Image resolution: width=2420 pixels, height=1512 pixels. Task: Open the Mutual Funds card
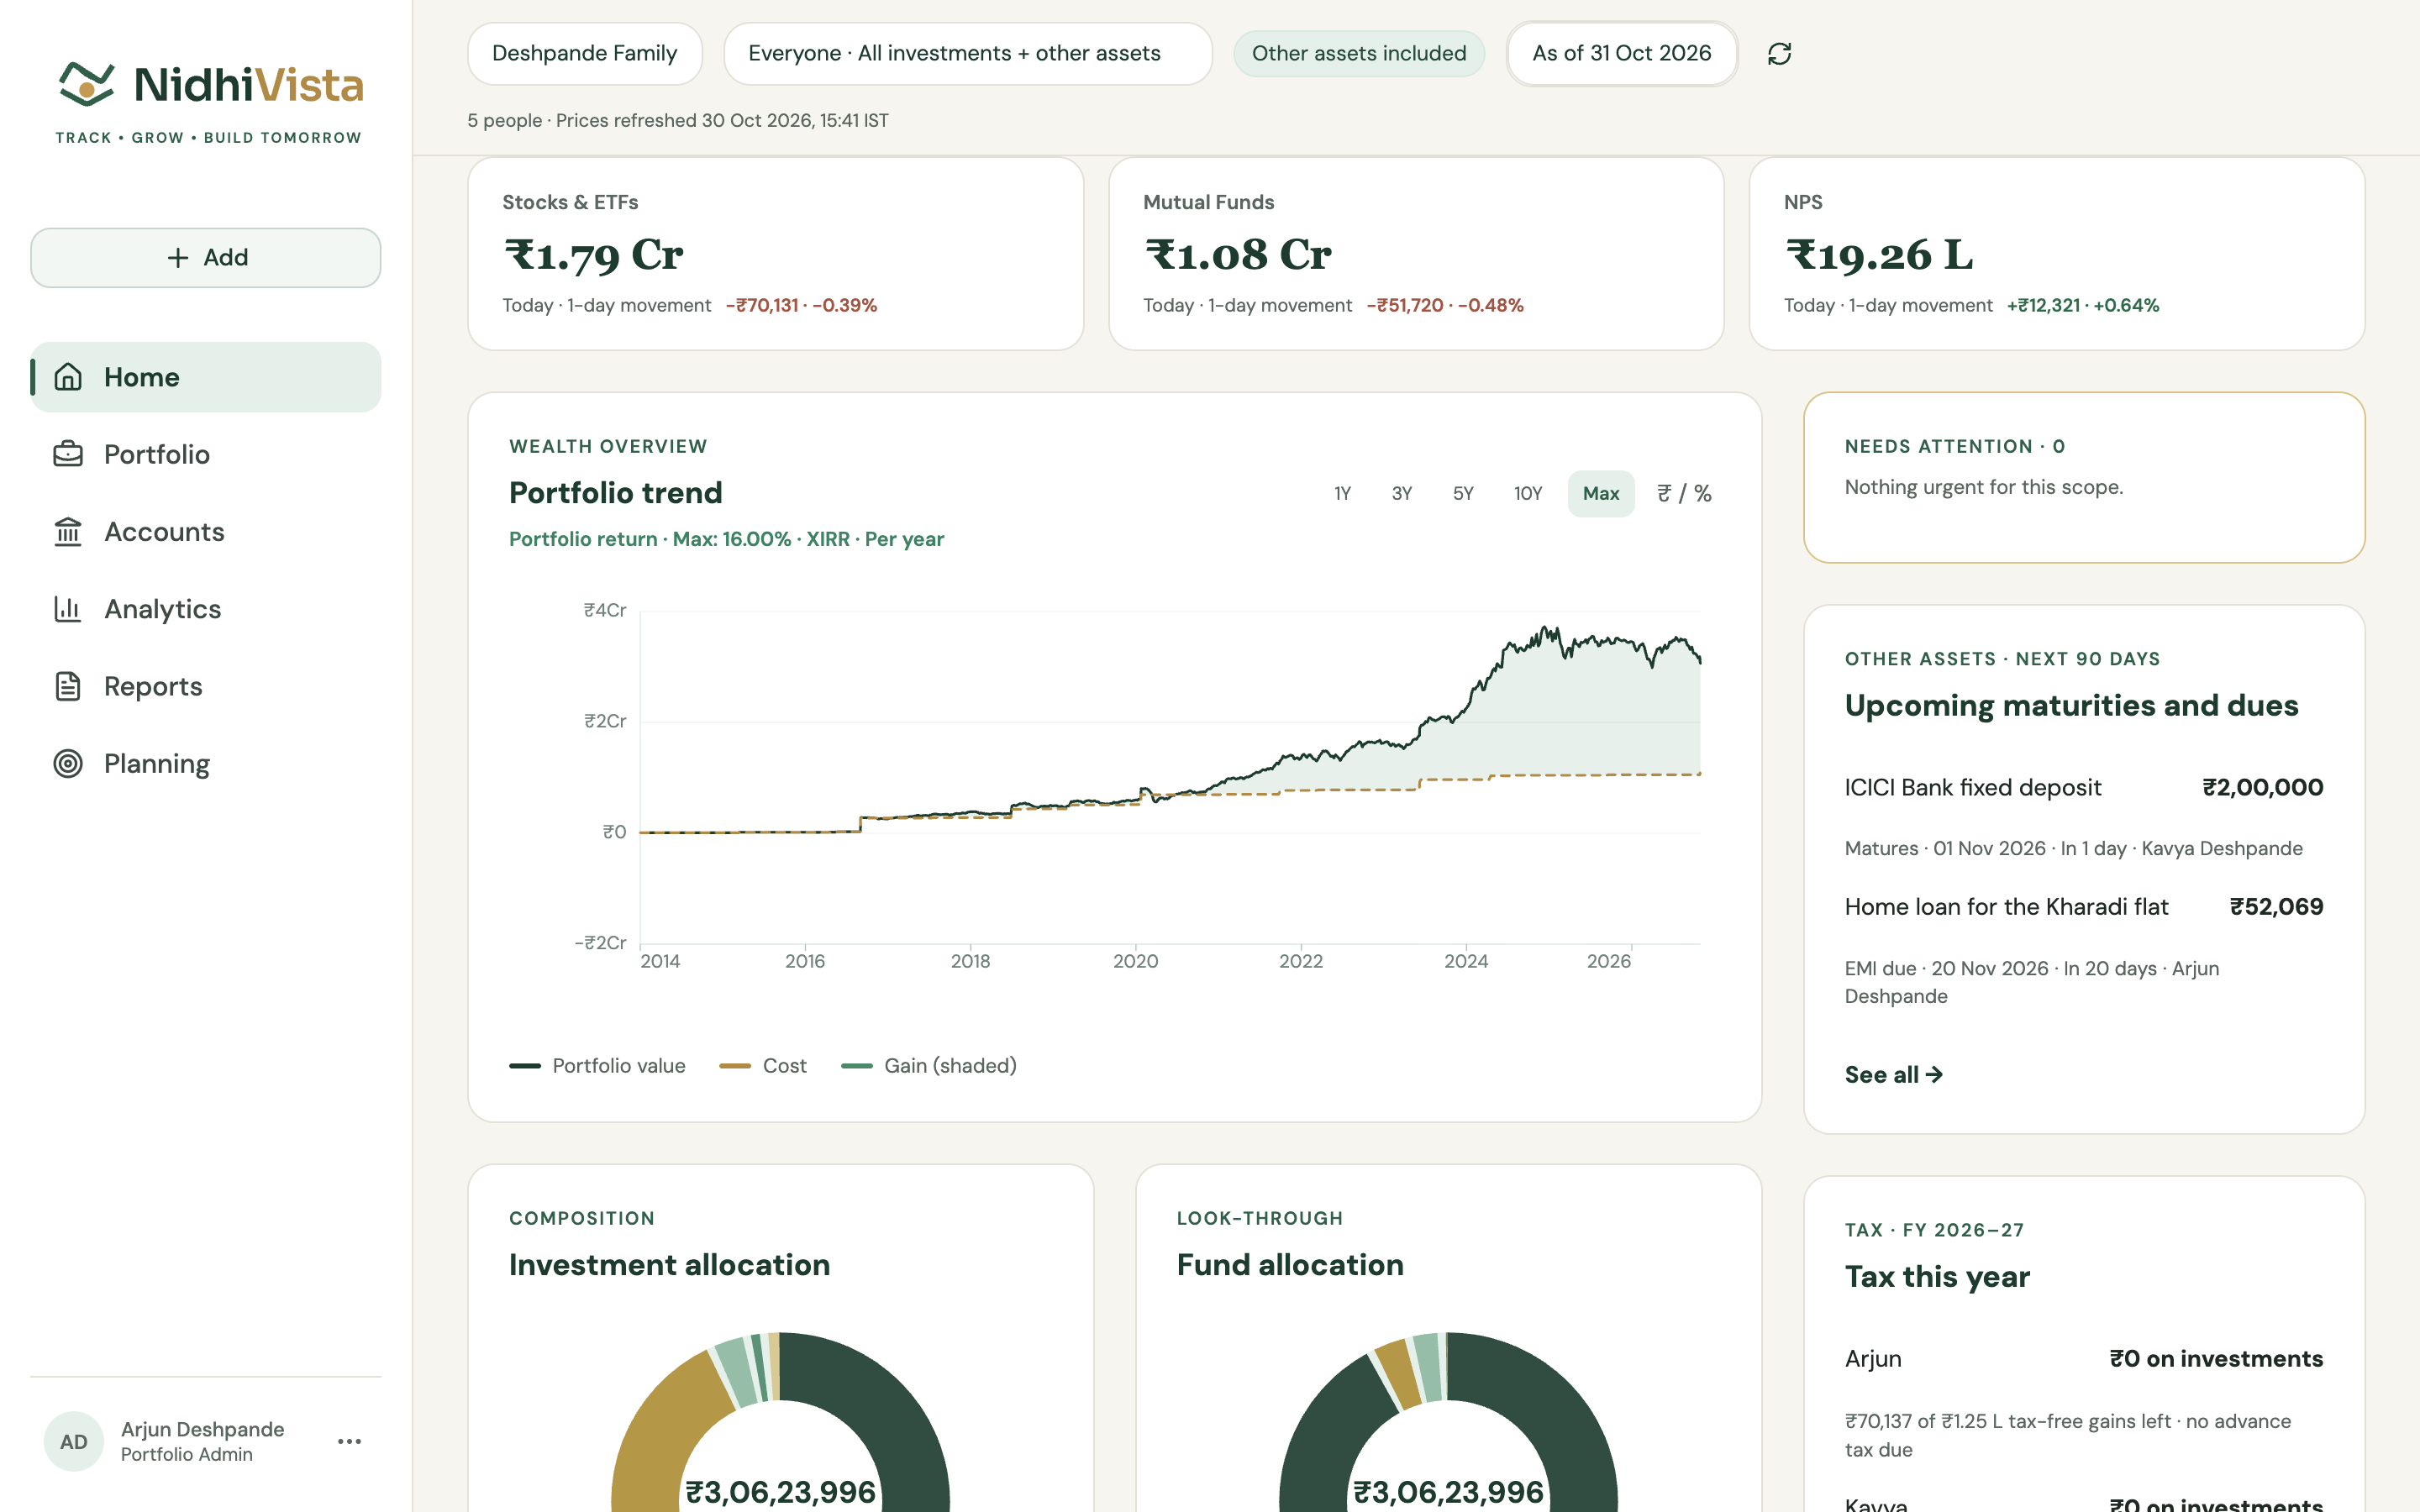pos(1416,253)
